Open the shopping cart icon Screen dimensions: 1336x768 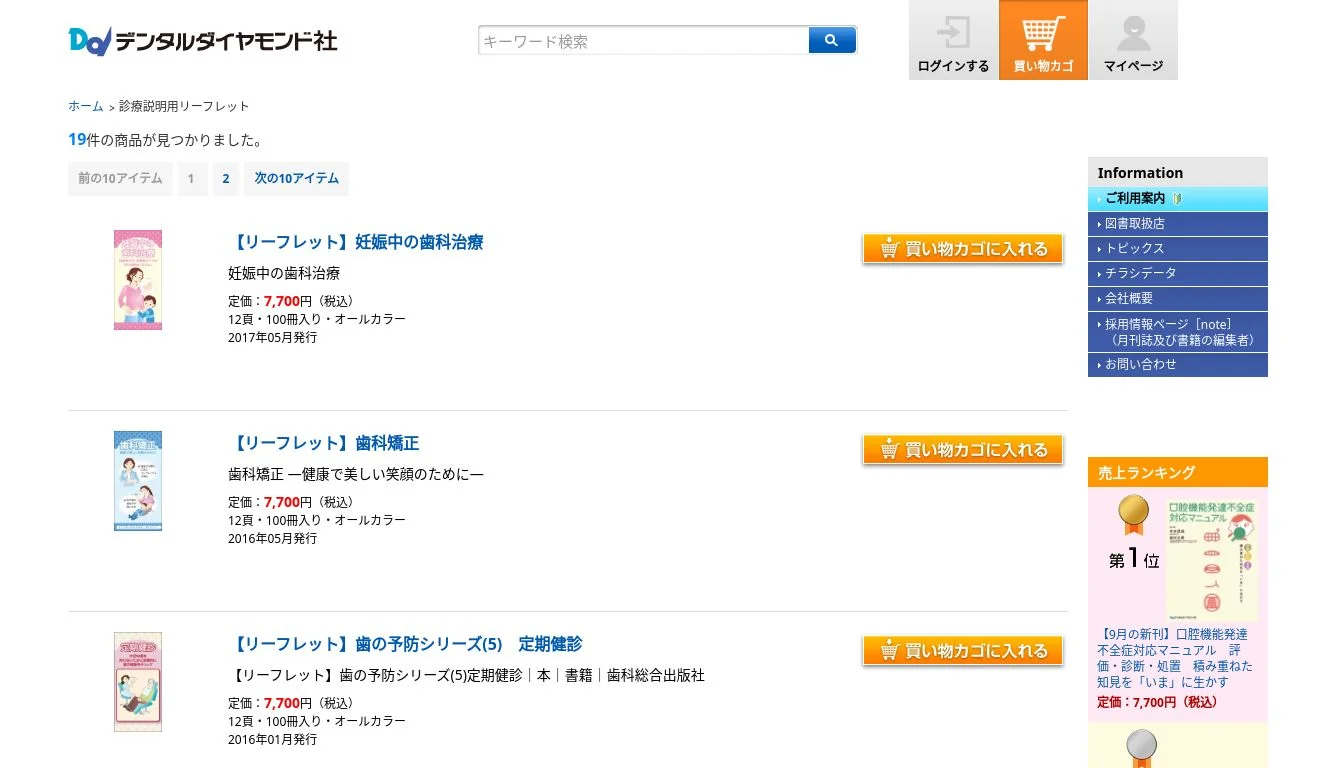1043,40
